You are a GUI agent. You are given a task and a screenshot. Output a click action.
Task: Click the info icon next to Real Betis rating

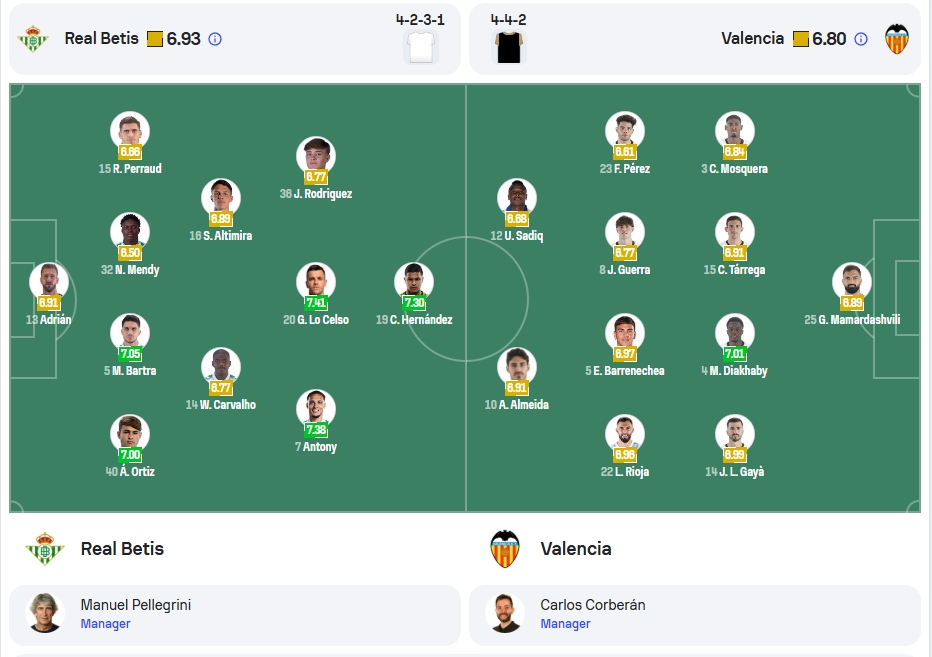coord(215,39)
